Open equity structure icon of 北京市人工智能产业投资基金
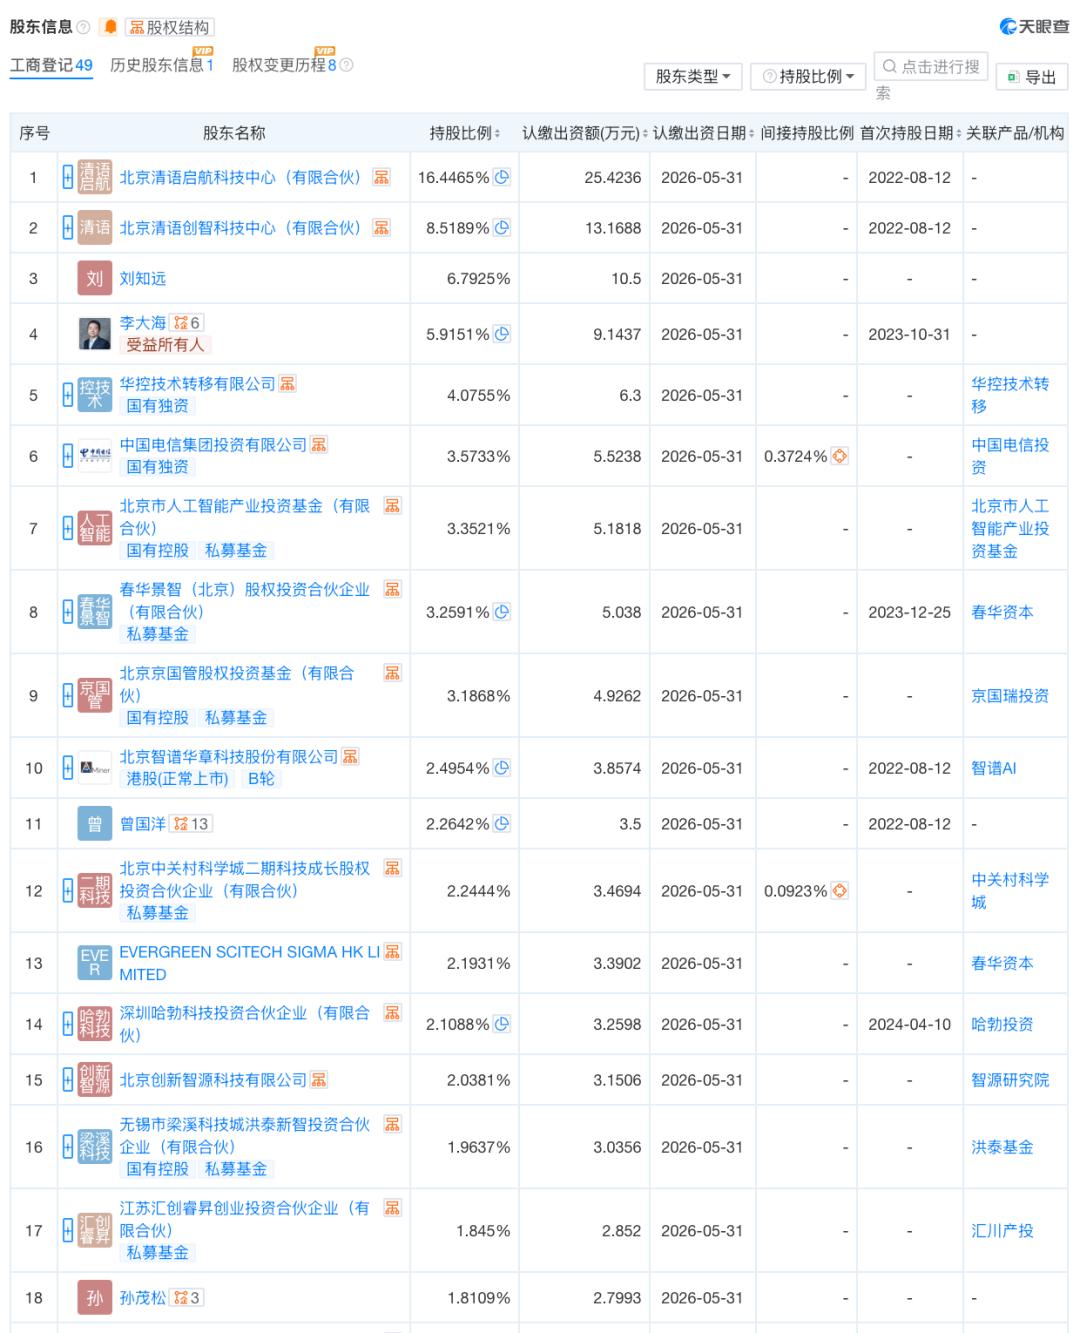Screen dimensions: 1080x1333 (x=392, y=506)
